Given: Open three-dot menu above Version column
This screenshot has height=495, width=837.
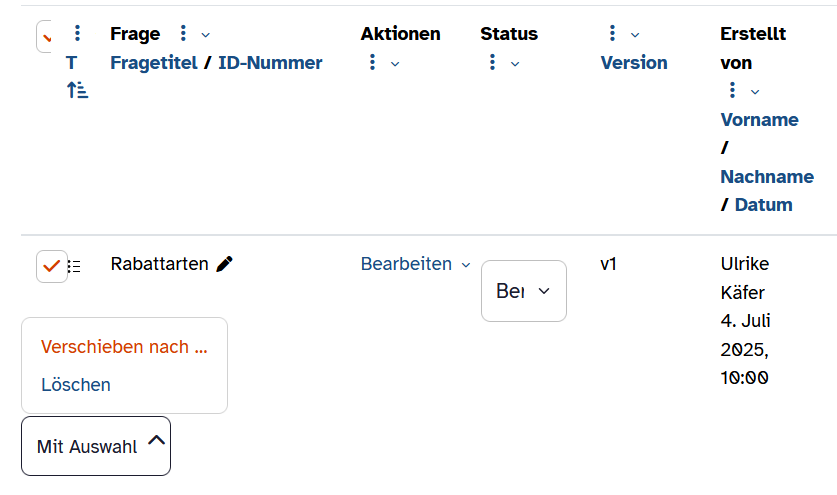Looking at the screenshot, I should 612,33.
